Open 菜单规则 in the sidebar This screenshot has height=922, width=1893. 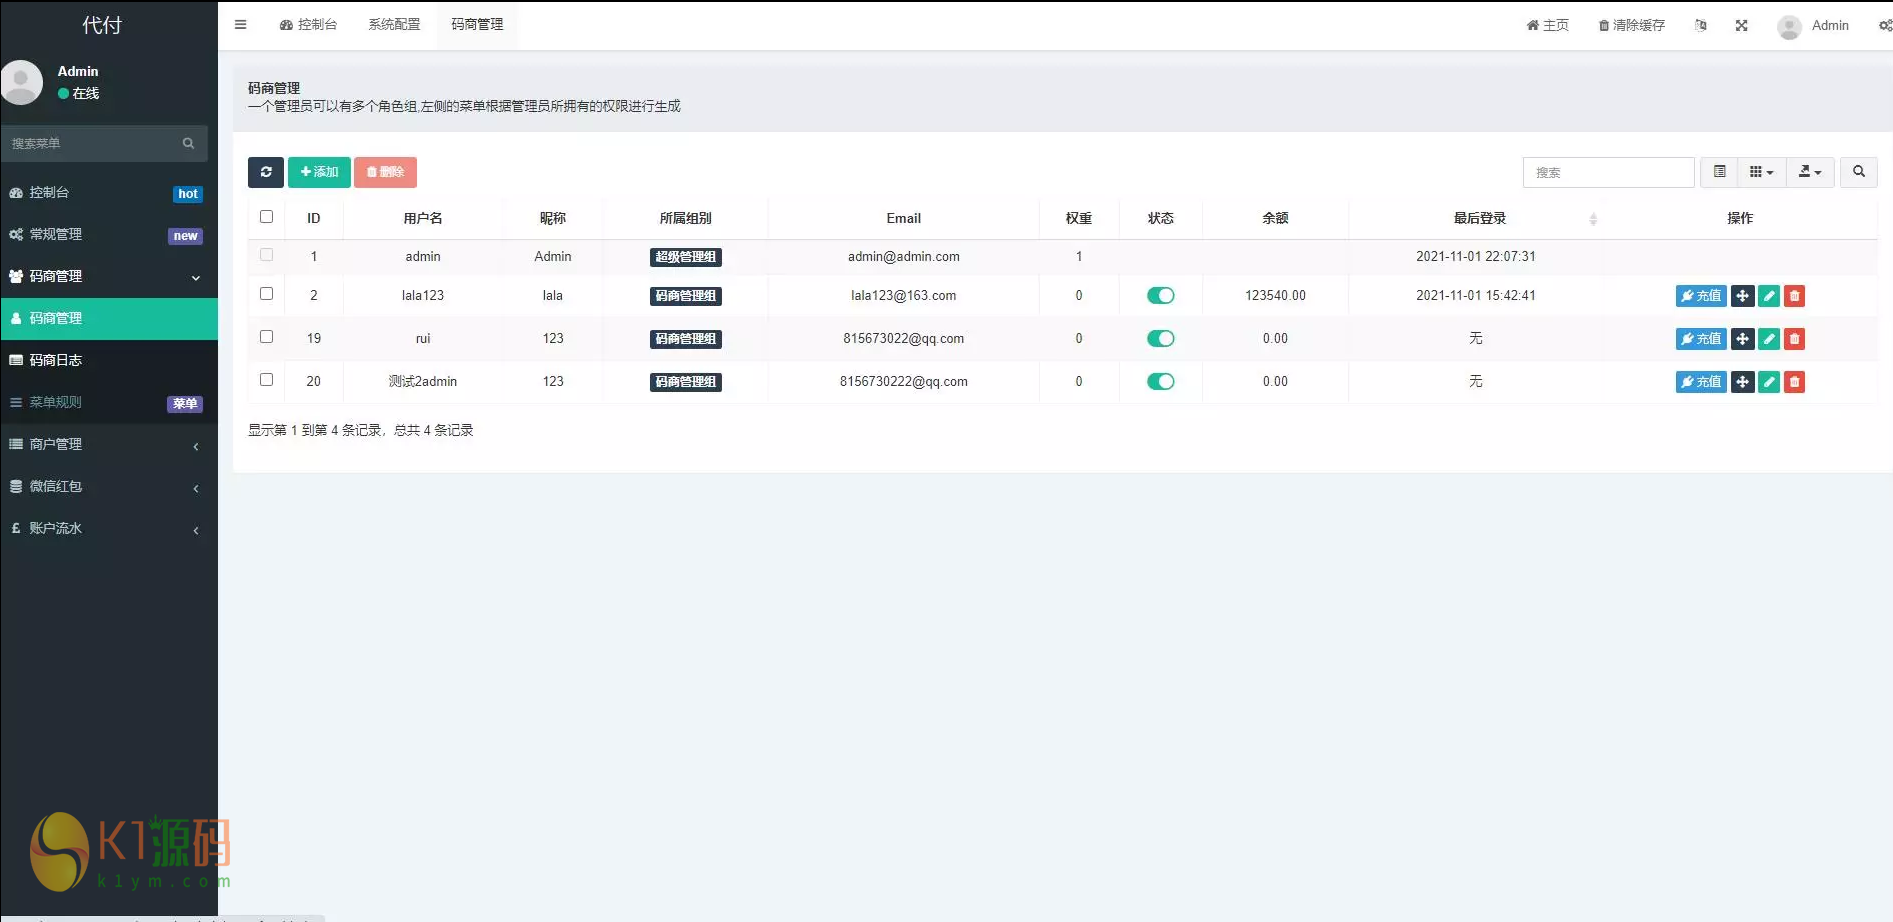109,402
